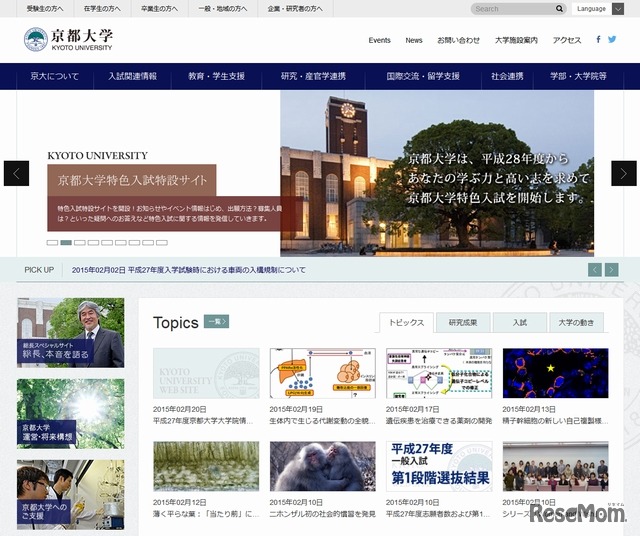Open the 2015年02月13日 star cell thumbnail

(556, 373)
